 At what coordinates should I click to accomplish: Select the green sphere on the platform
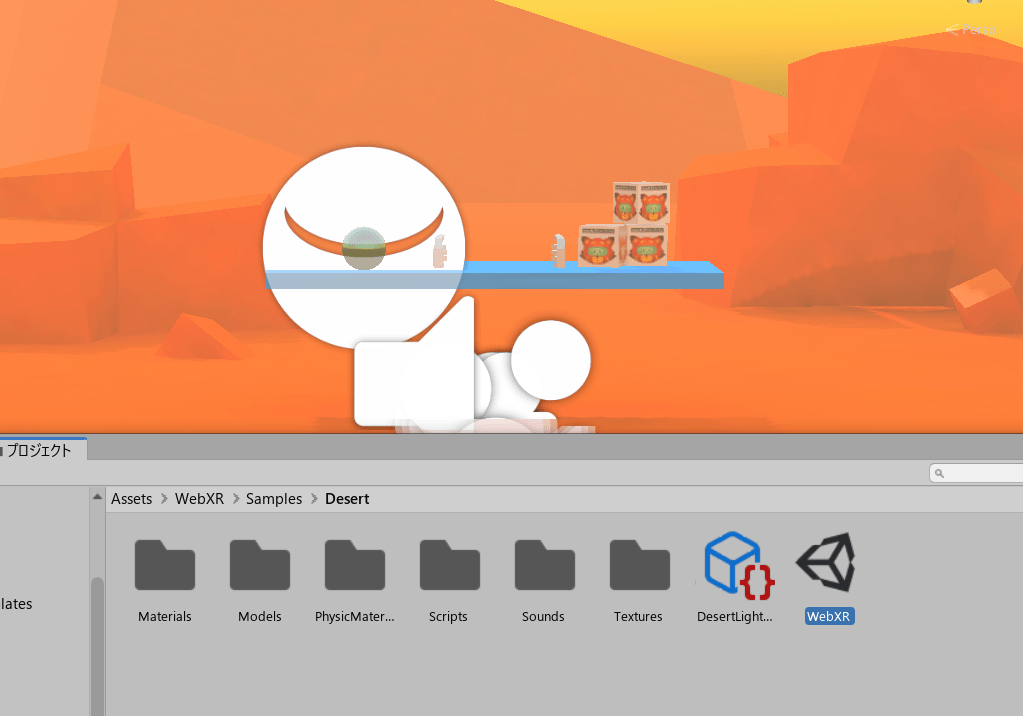363,249
